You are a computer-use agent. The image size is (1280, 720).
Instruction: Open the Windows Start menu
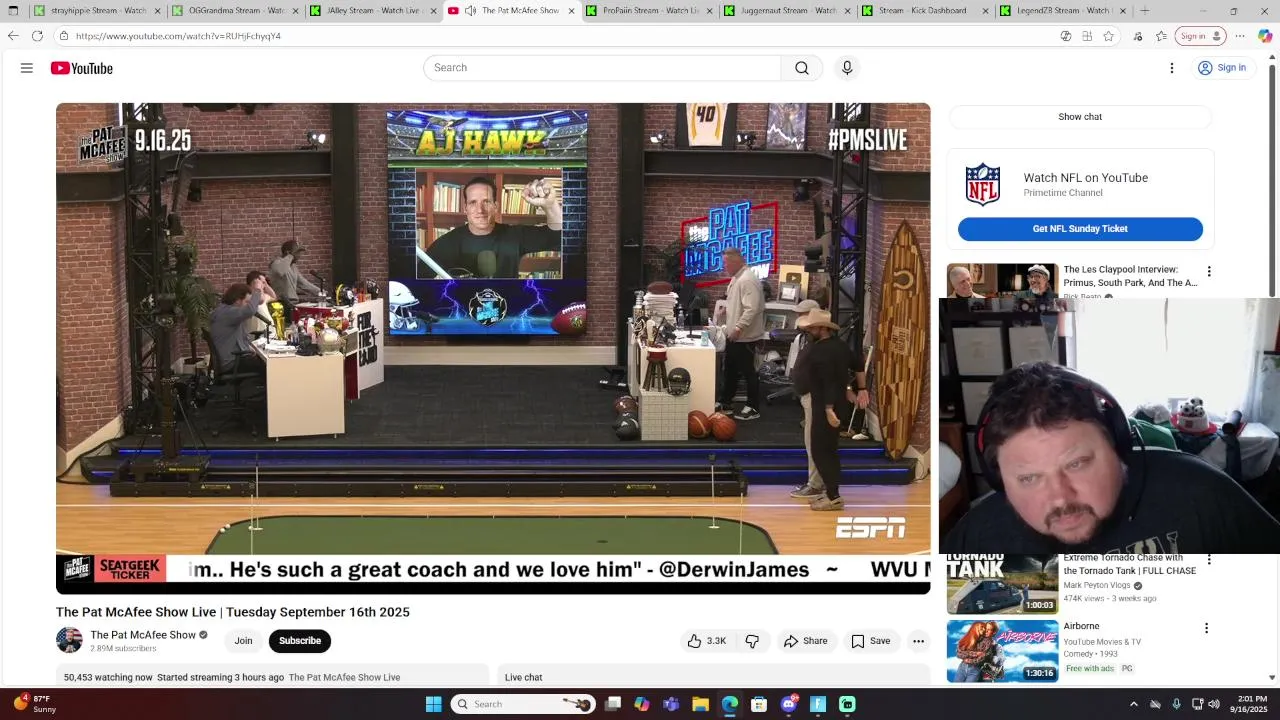click(433, 704)
